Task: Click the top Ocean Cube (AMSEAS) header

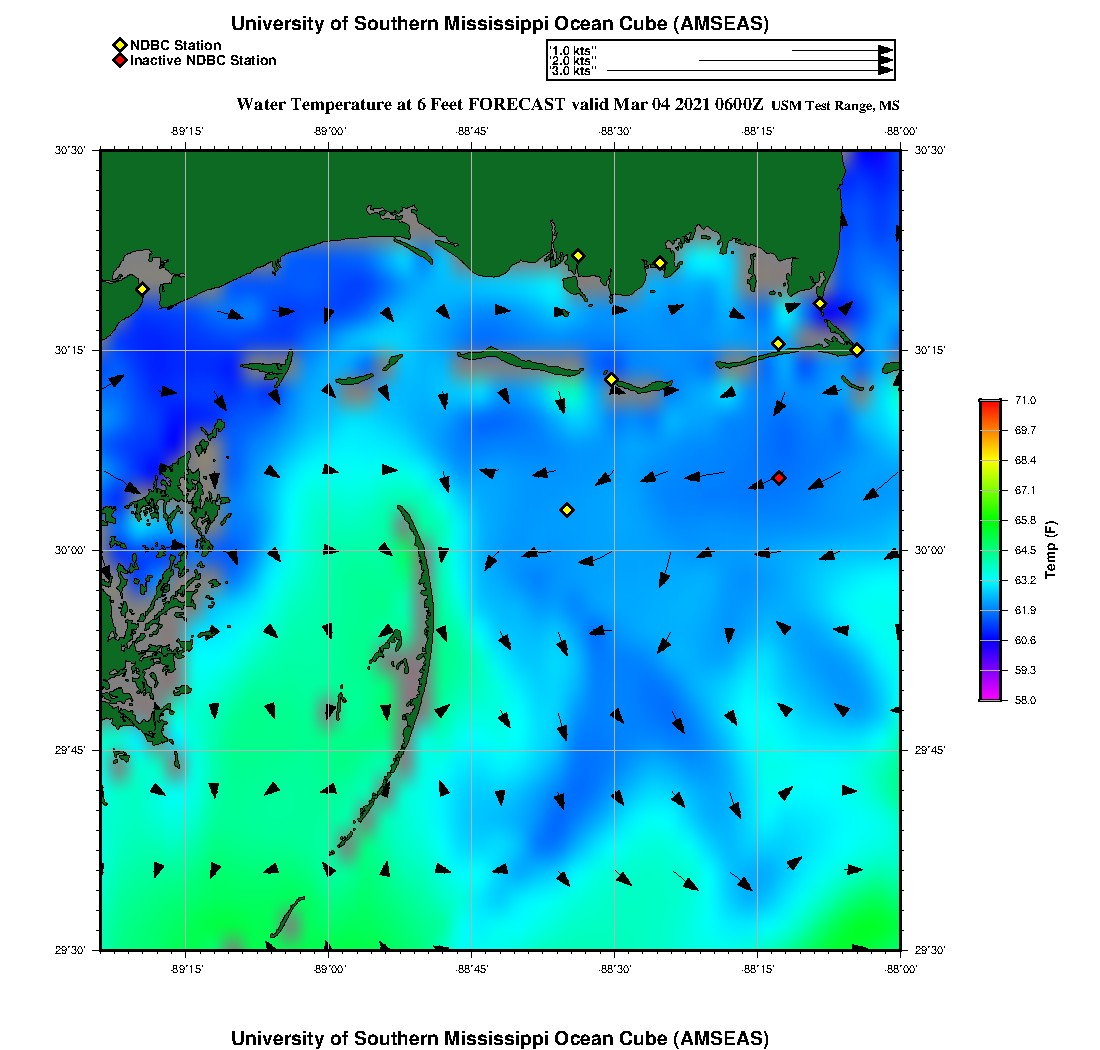Action: point(500,24)
